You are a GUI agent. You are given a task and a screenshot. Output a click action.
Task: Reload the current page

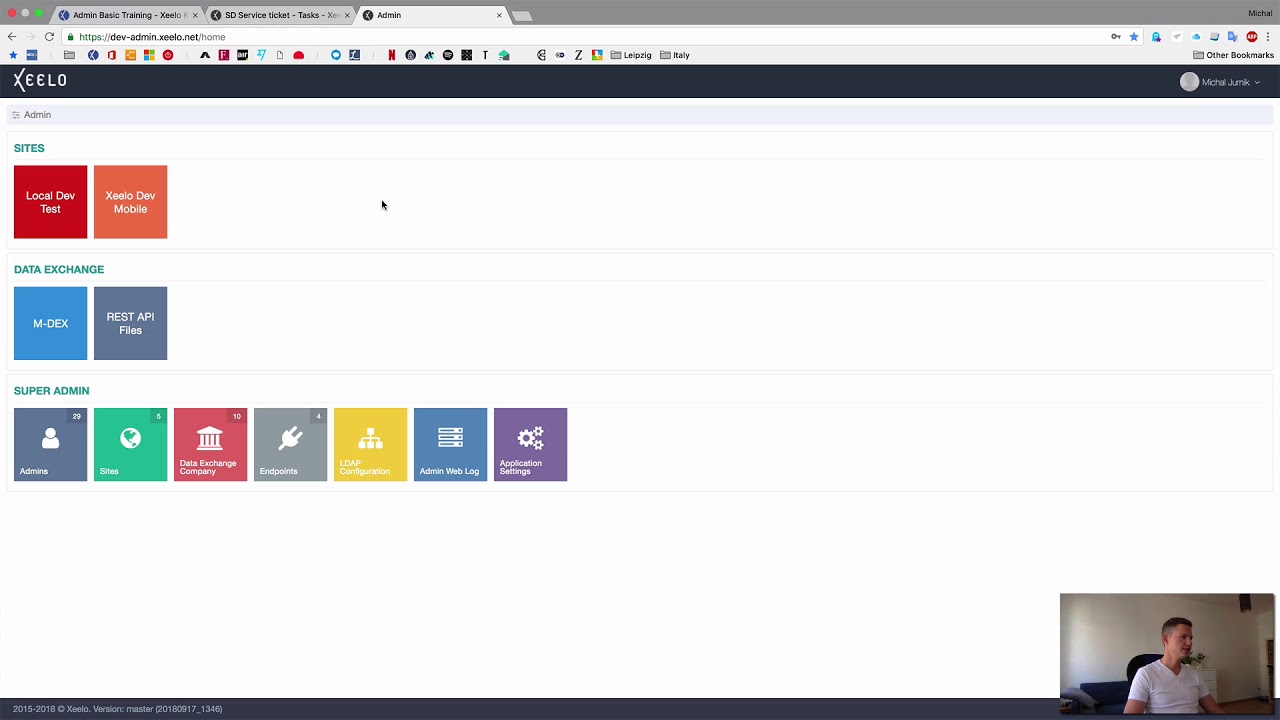49,37
